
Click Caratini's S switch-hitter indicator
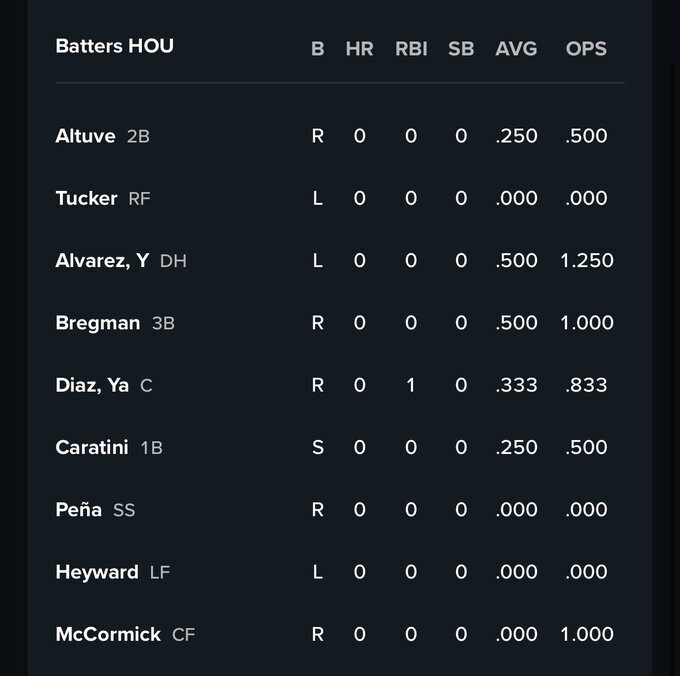[x=318, y=447]
